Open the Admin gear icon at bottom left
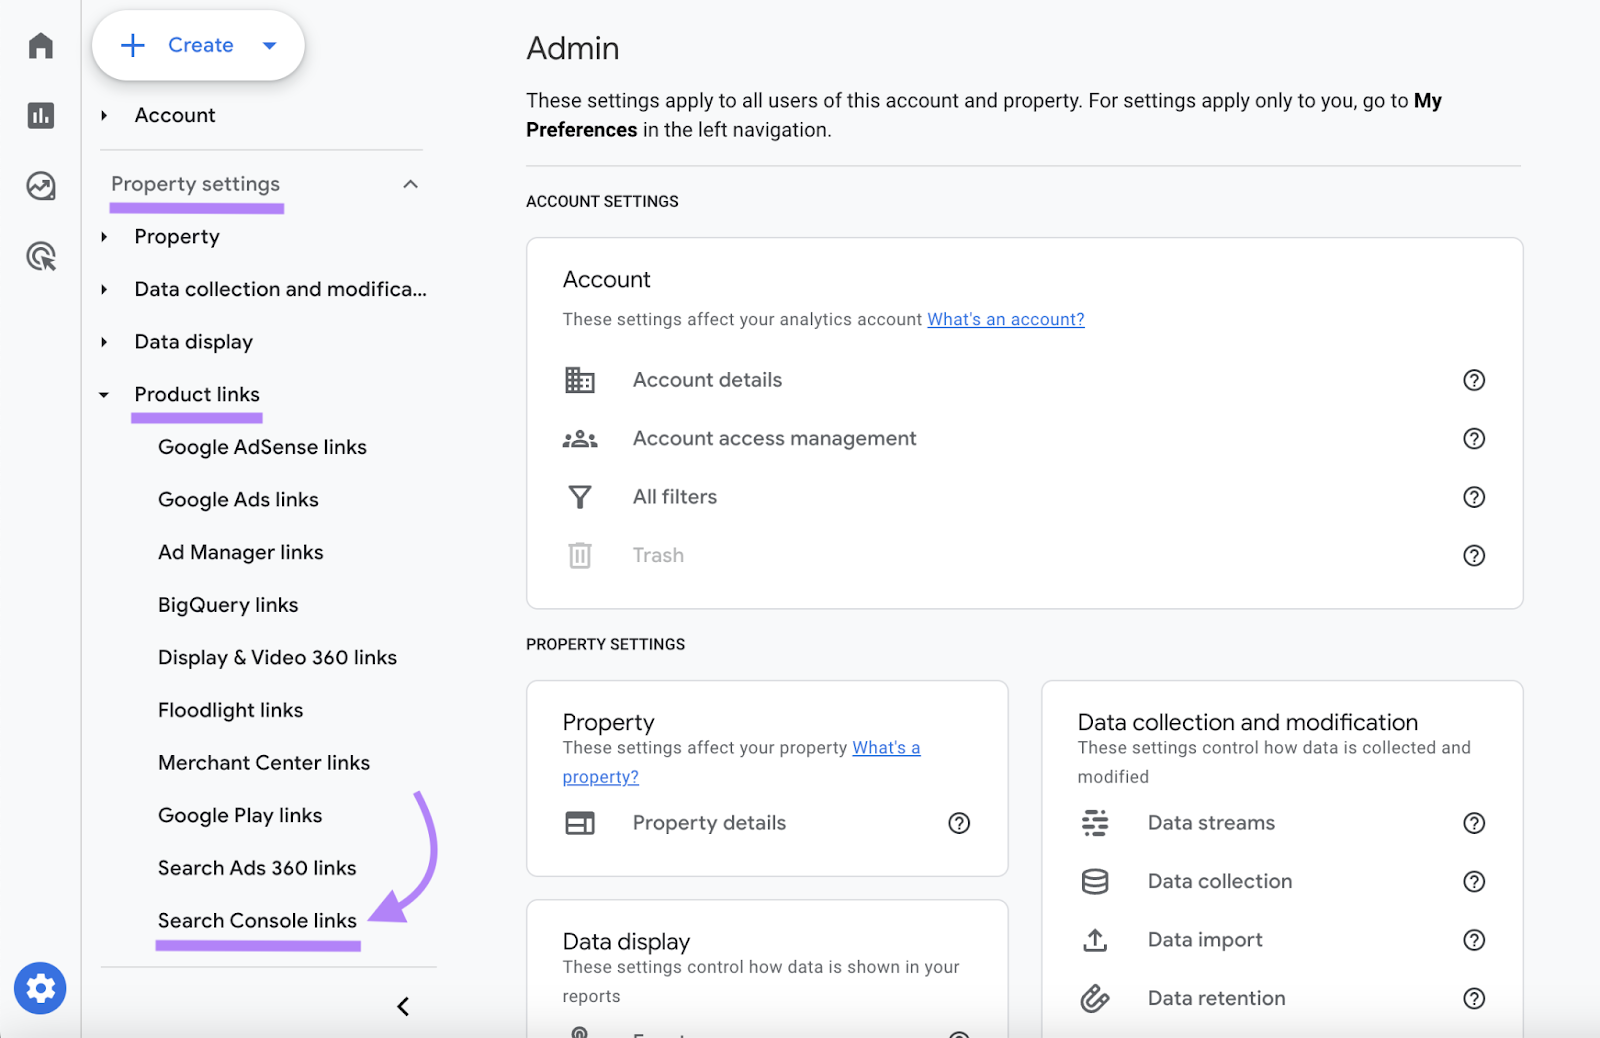The height and width of the screenshot is (1038, 1600). [x=40, y=988]
